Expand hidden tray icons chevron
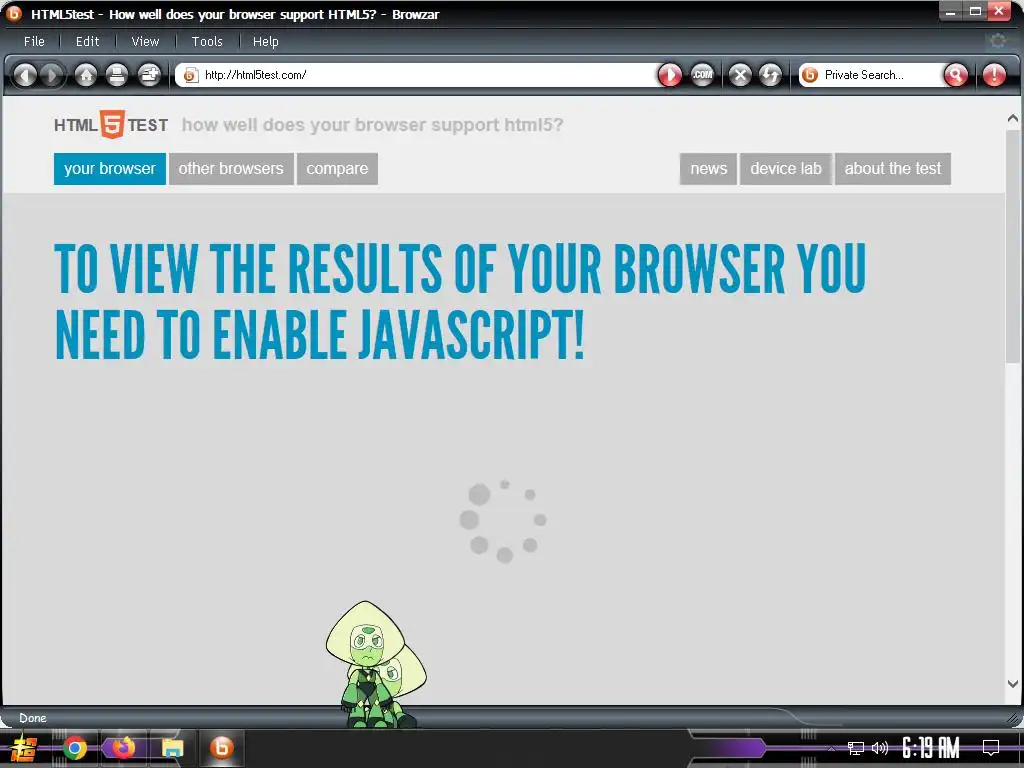The height and width of the screenshot is (768, 1024). pos(831,748)
